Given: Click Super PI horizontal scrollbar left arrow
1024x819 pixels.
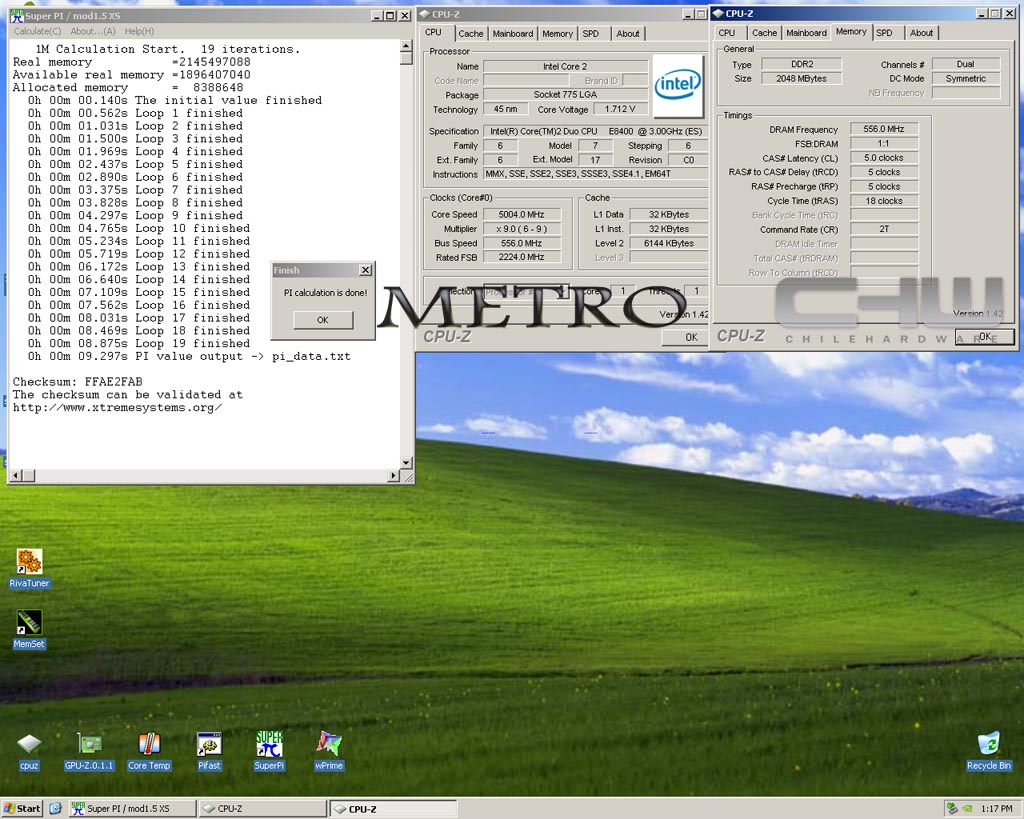Looking at the screenshot, I should tap(16, 475).
